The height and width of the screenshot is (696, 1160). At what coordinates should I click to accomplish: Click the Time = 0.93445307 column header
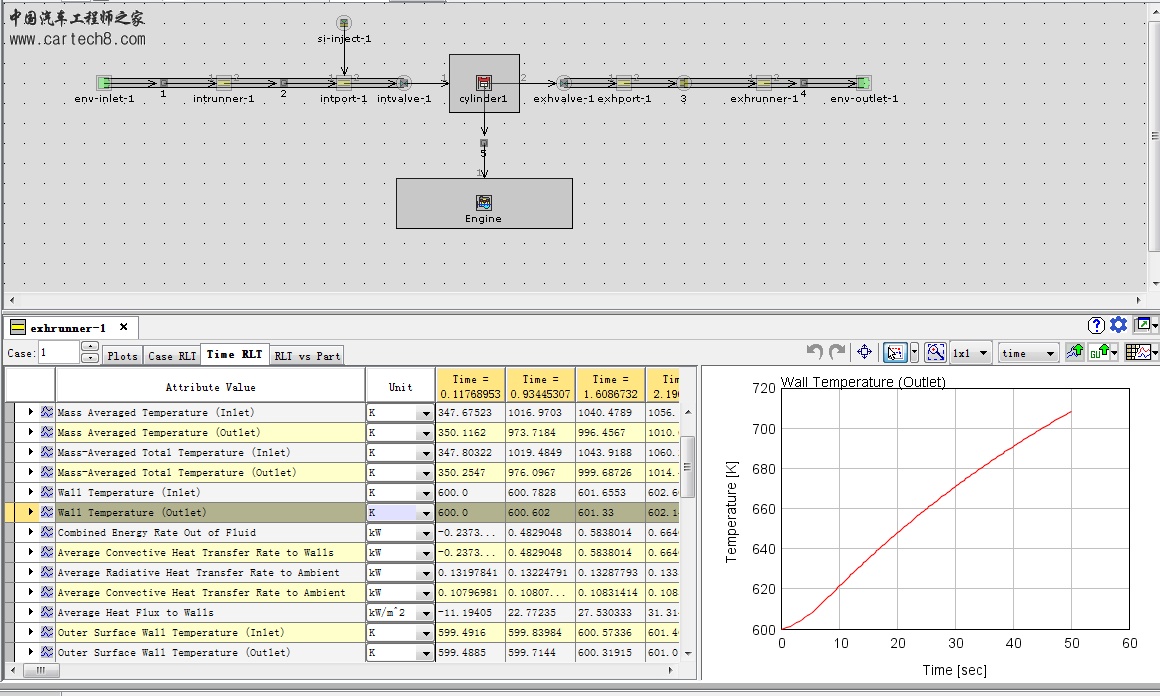[540, 387]
